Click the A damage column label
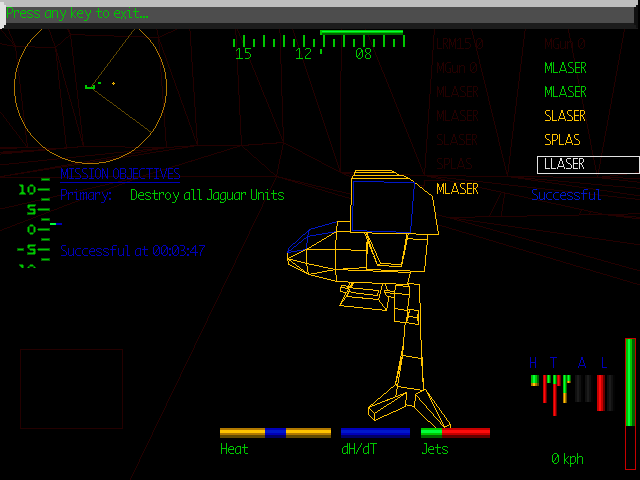 582,363
